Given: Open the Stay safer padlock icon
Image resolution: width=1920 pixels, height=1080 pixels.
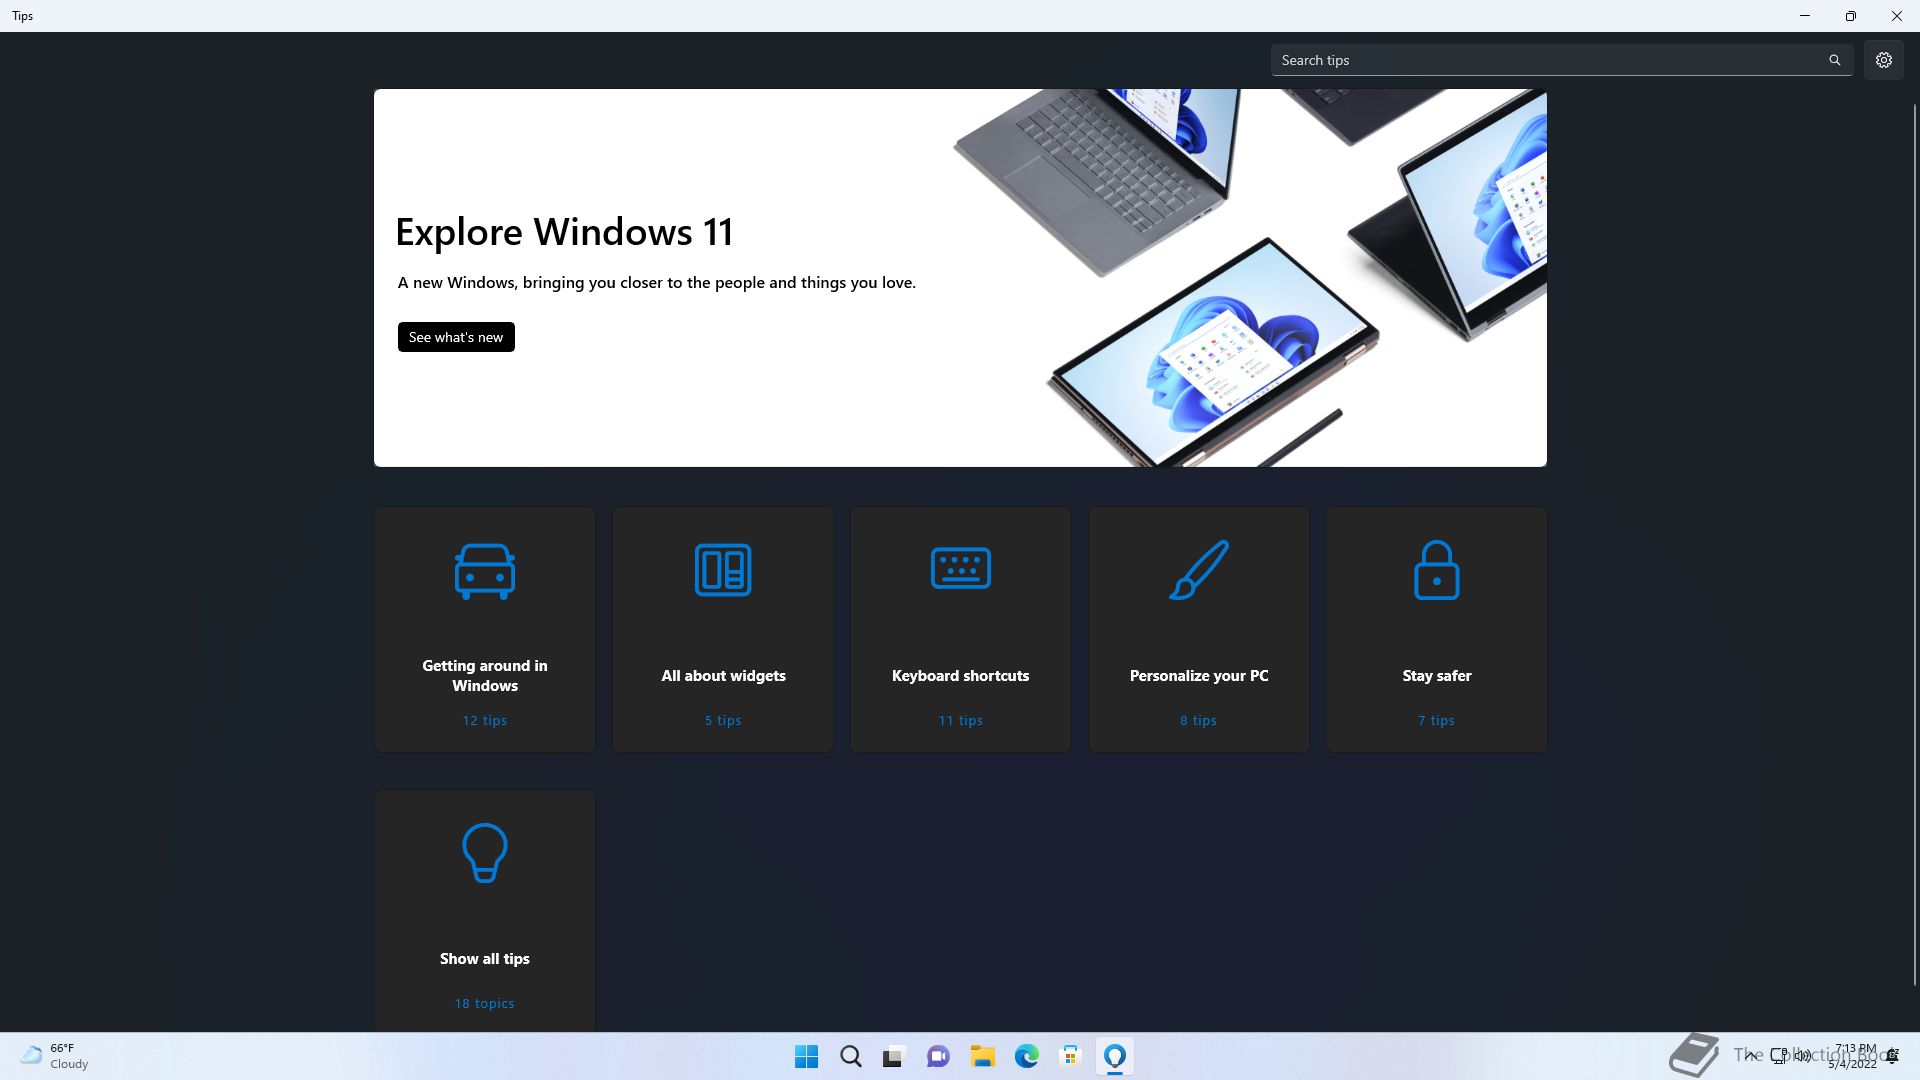Looking at the screenshot, I should pyautogui.click(x=1437, y=570).
